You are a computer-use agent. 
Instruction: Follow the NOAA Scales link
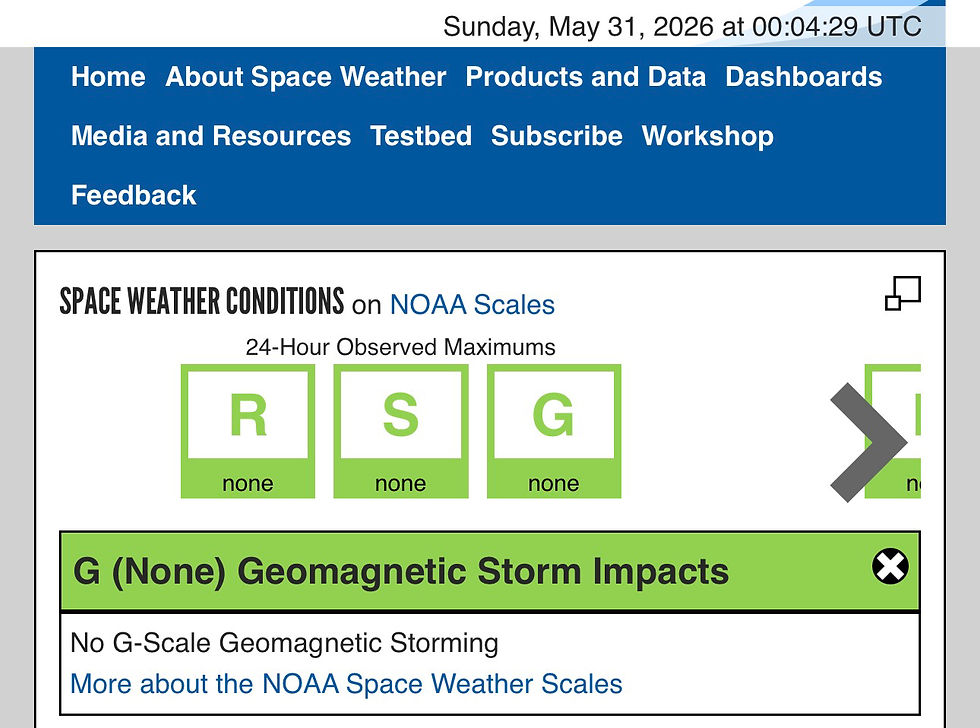point(472,305)
